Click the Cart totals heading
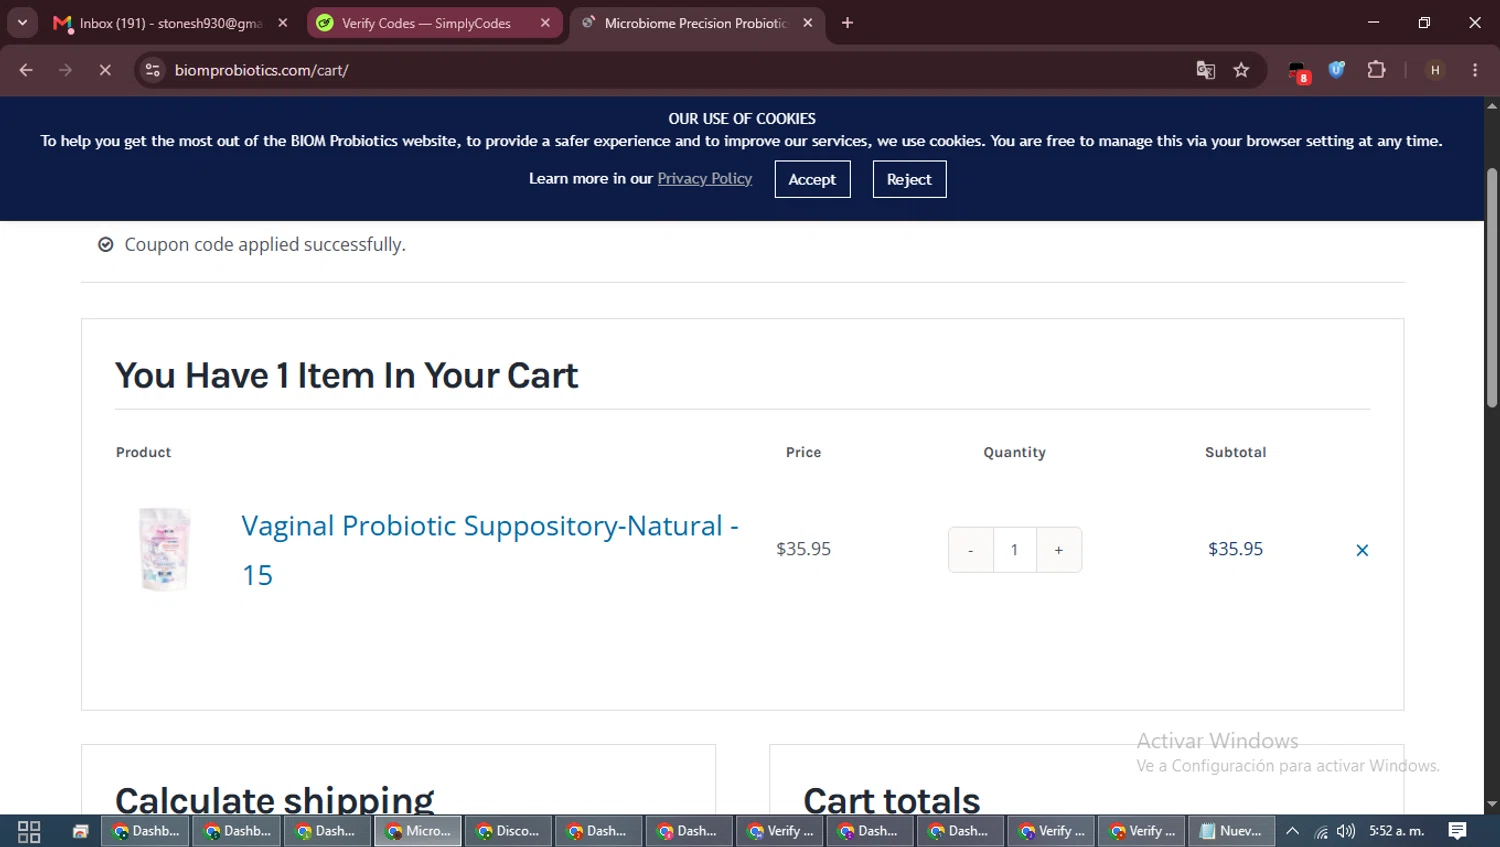Screen dimensions: 1500x847 [892, 799]
